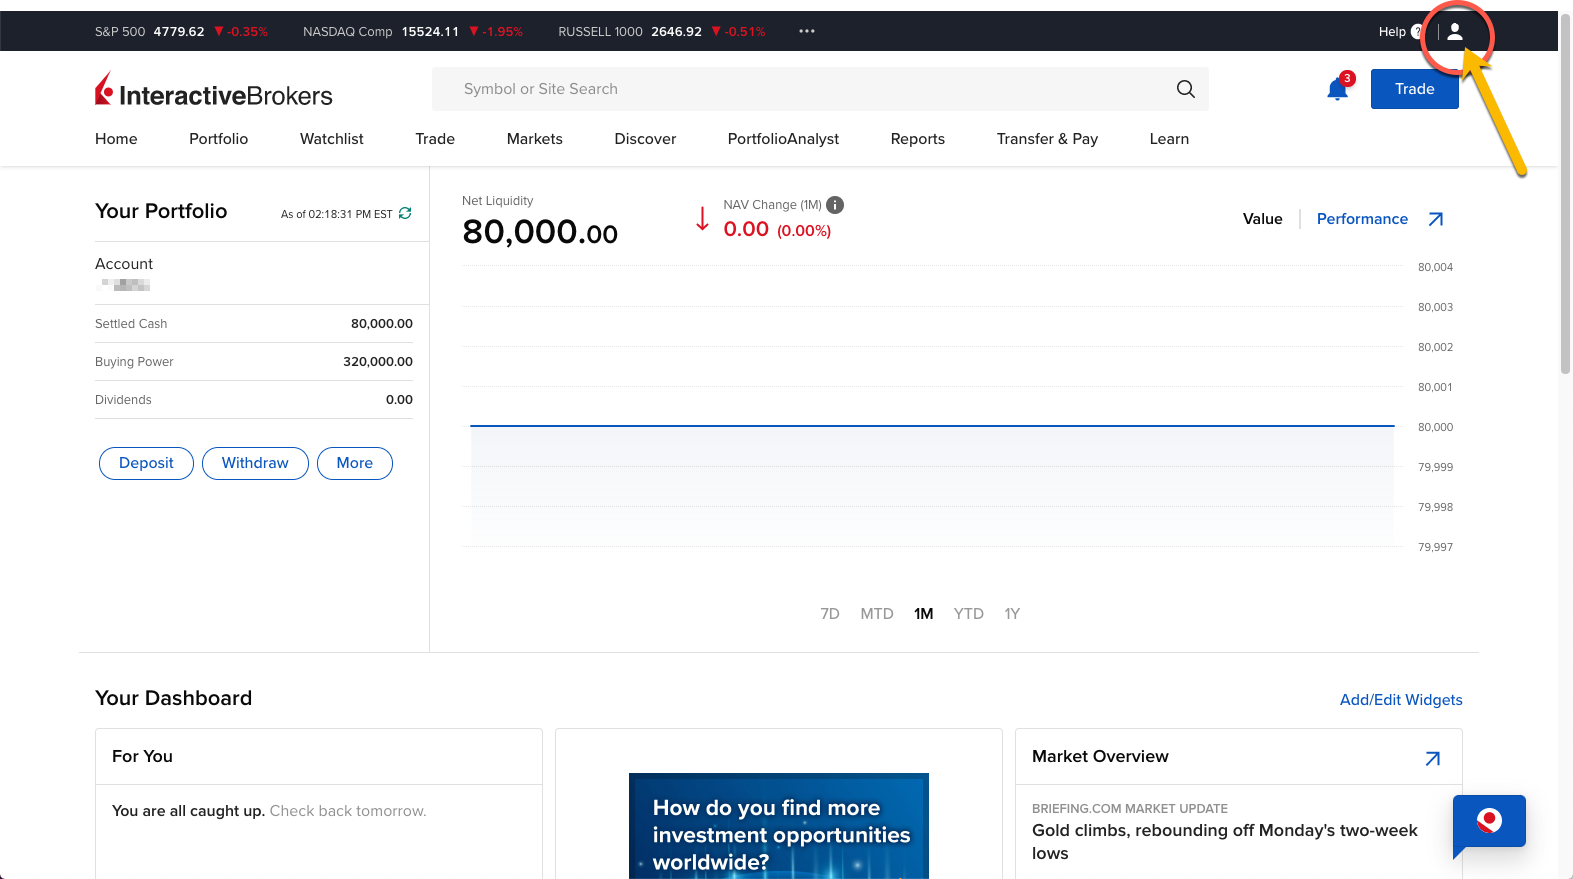This screenshot has width=1573, height=879.
Task: Open the More account options
Action: click(355, 463)
